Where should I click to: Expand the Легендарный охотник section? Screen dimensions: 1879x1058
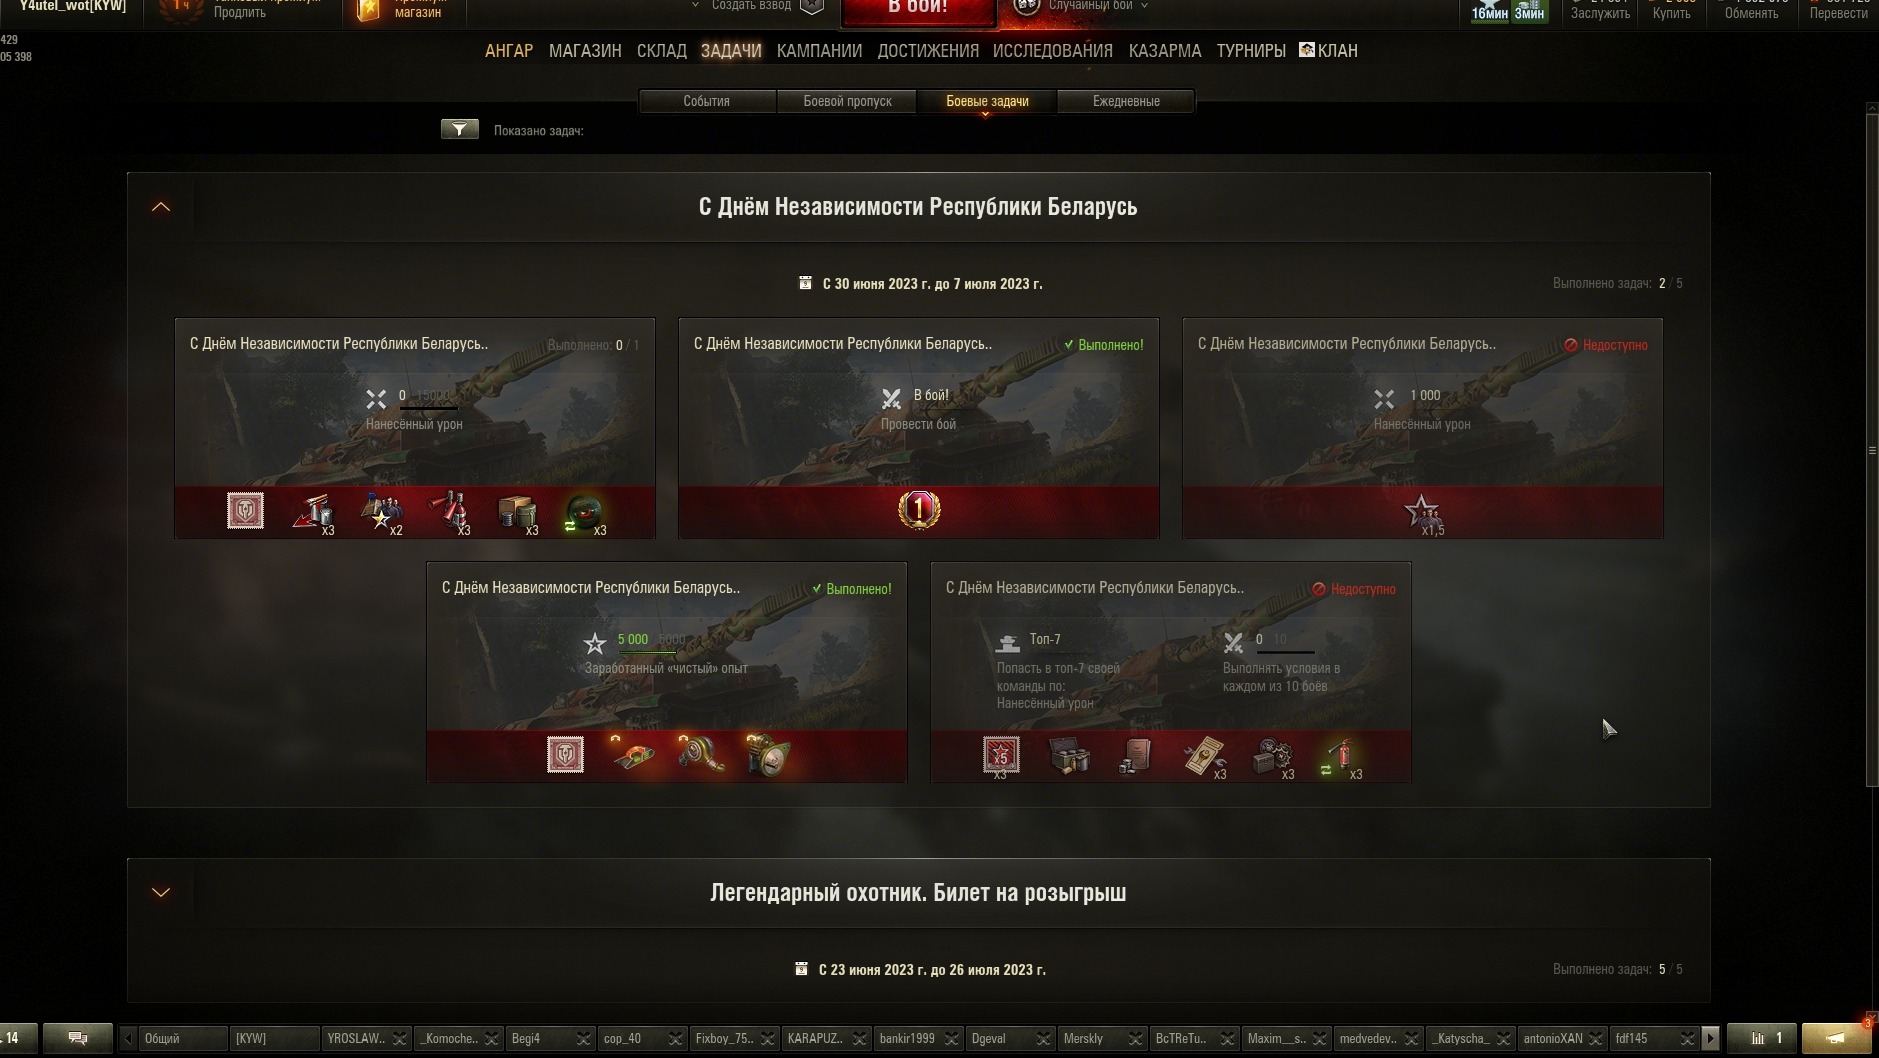pyautogui.click(x=161, y=892)
